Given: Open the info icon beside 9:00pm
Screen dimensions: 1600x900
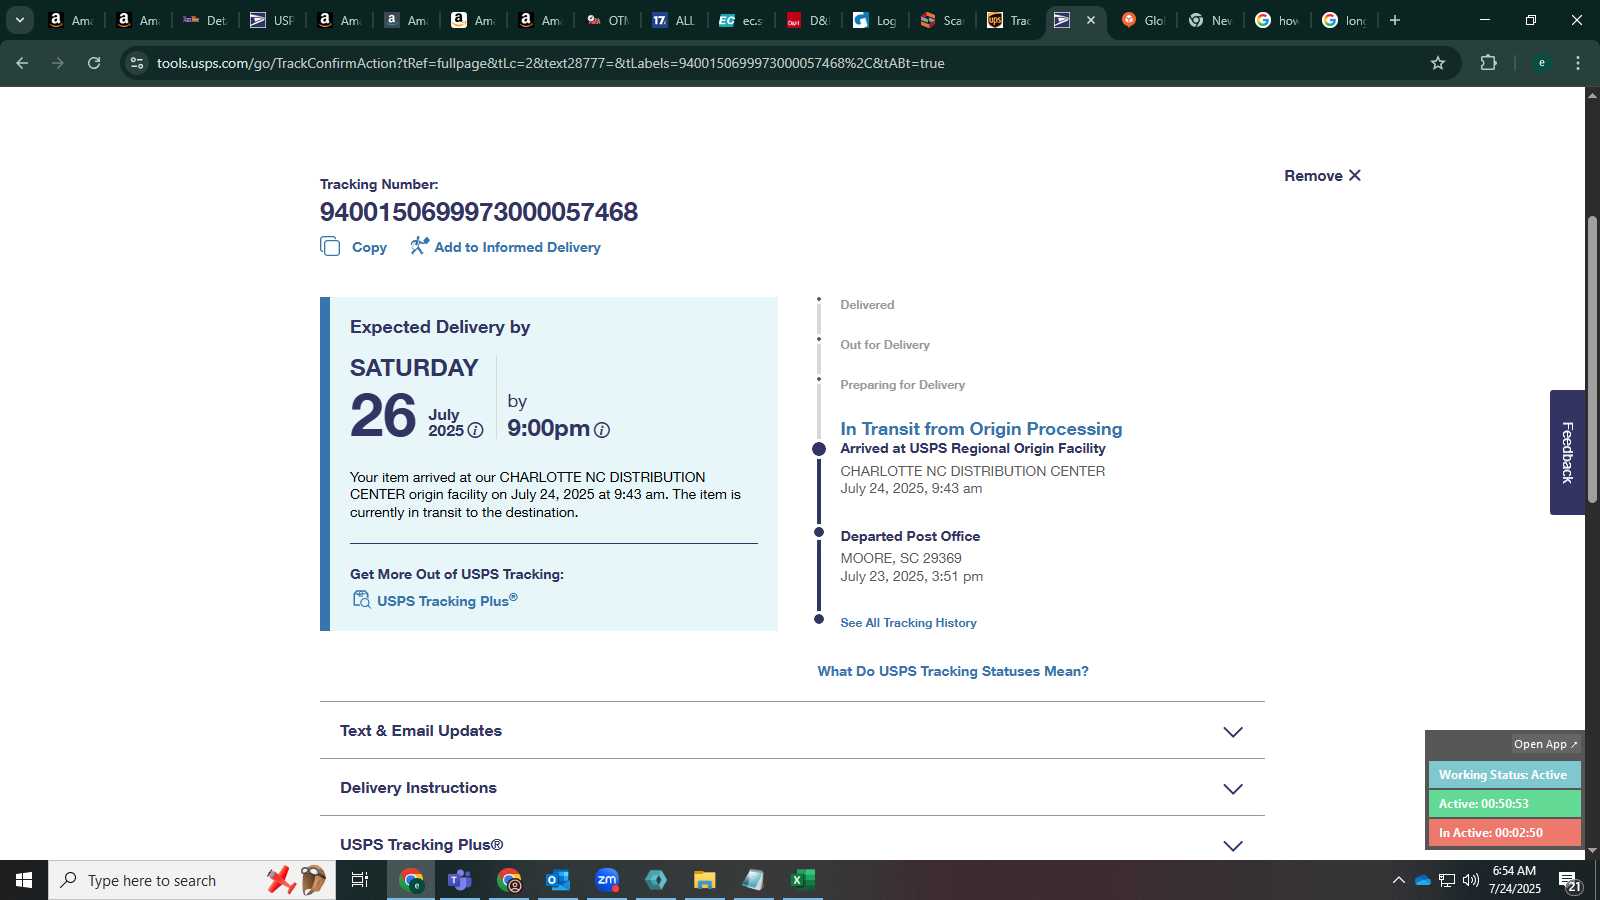Looking at the screenshot, I should 602,430.
